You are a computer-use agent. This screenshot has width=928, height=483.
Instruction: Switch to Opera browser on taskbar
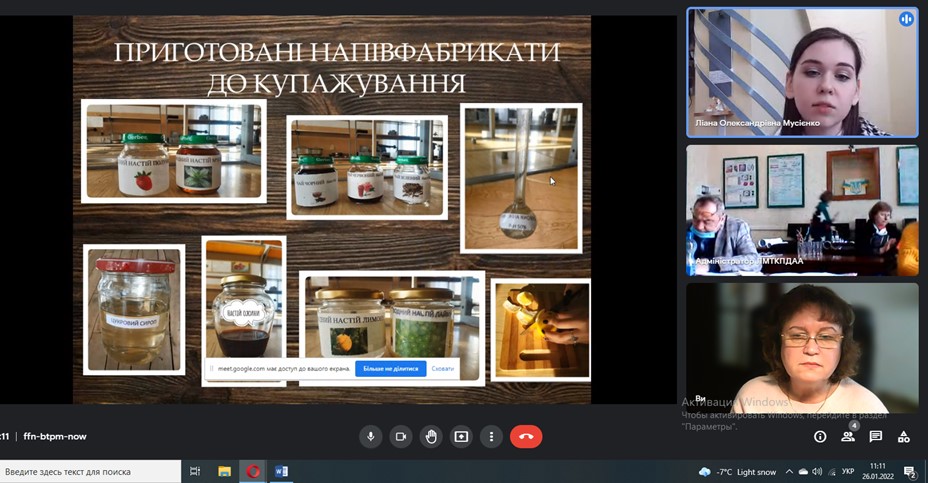(253, 472)
